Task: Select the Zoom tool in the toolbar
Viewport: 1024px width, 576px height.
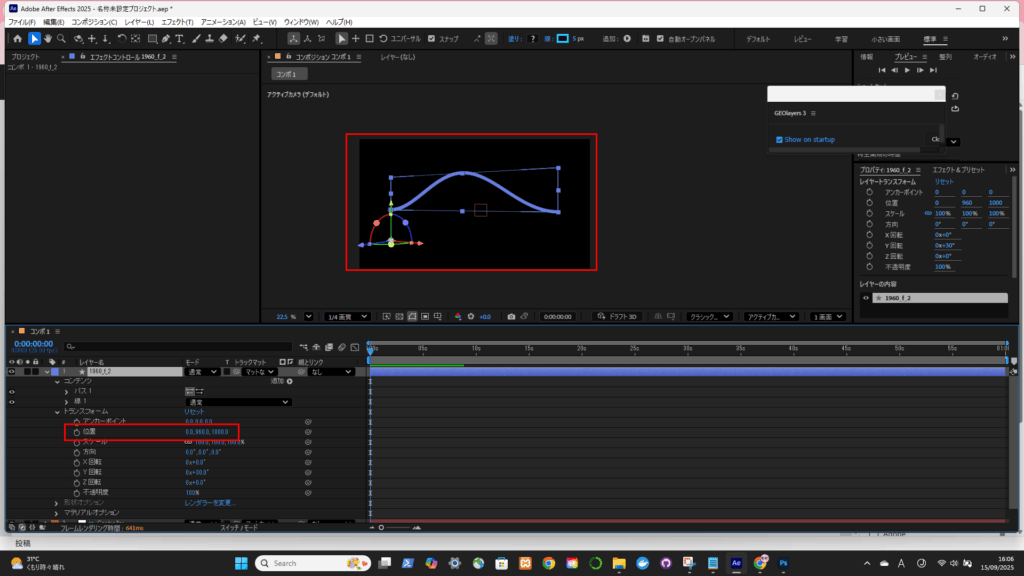Action: 62,38
